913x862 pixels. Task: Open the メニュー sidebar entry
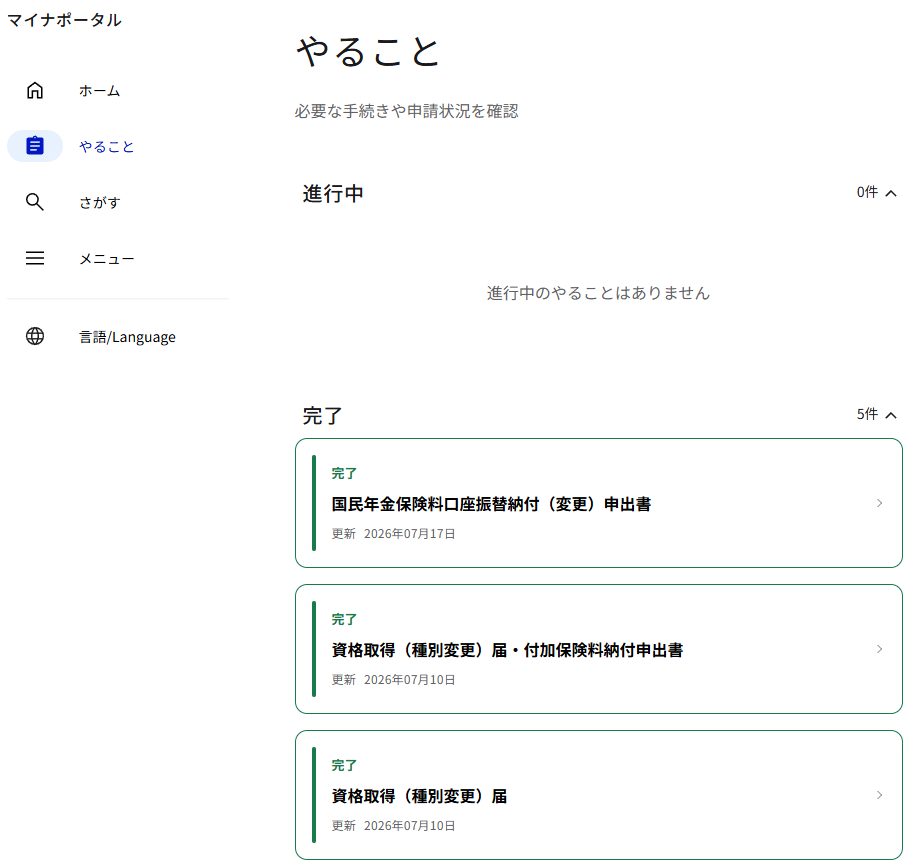tap(107, 258)
